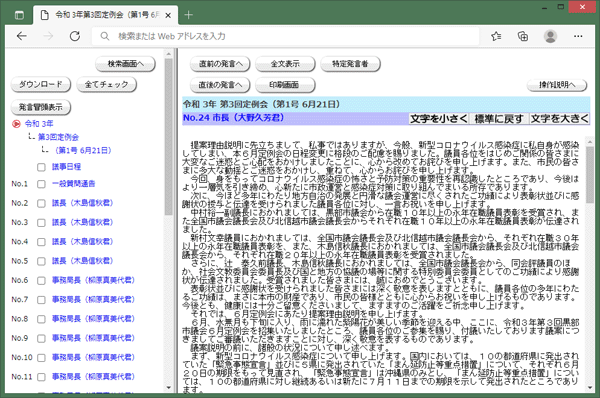
Task: Open the 第3回定例会 tree node
Action: [x=58, y=137]
